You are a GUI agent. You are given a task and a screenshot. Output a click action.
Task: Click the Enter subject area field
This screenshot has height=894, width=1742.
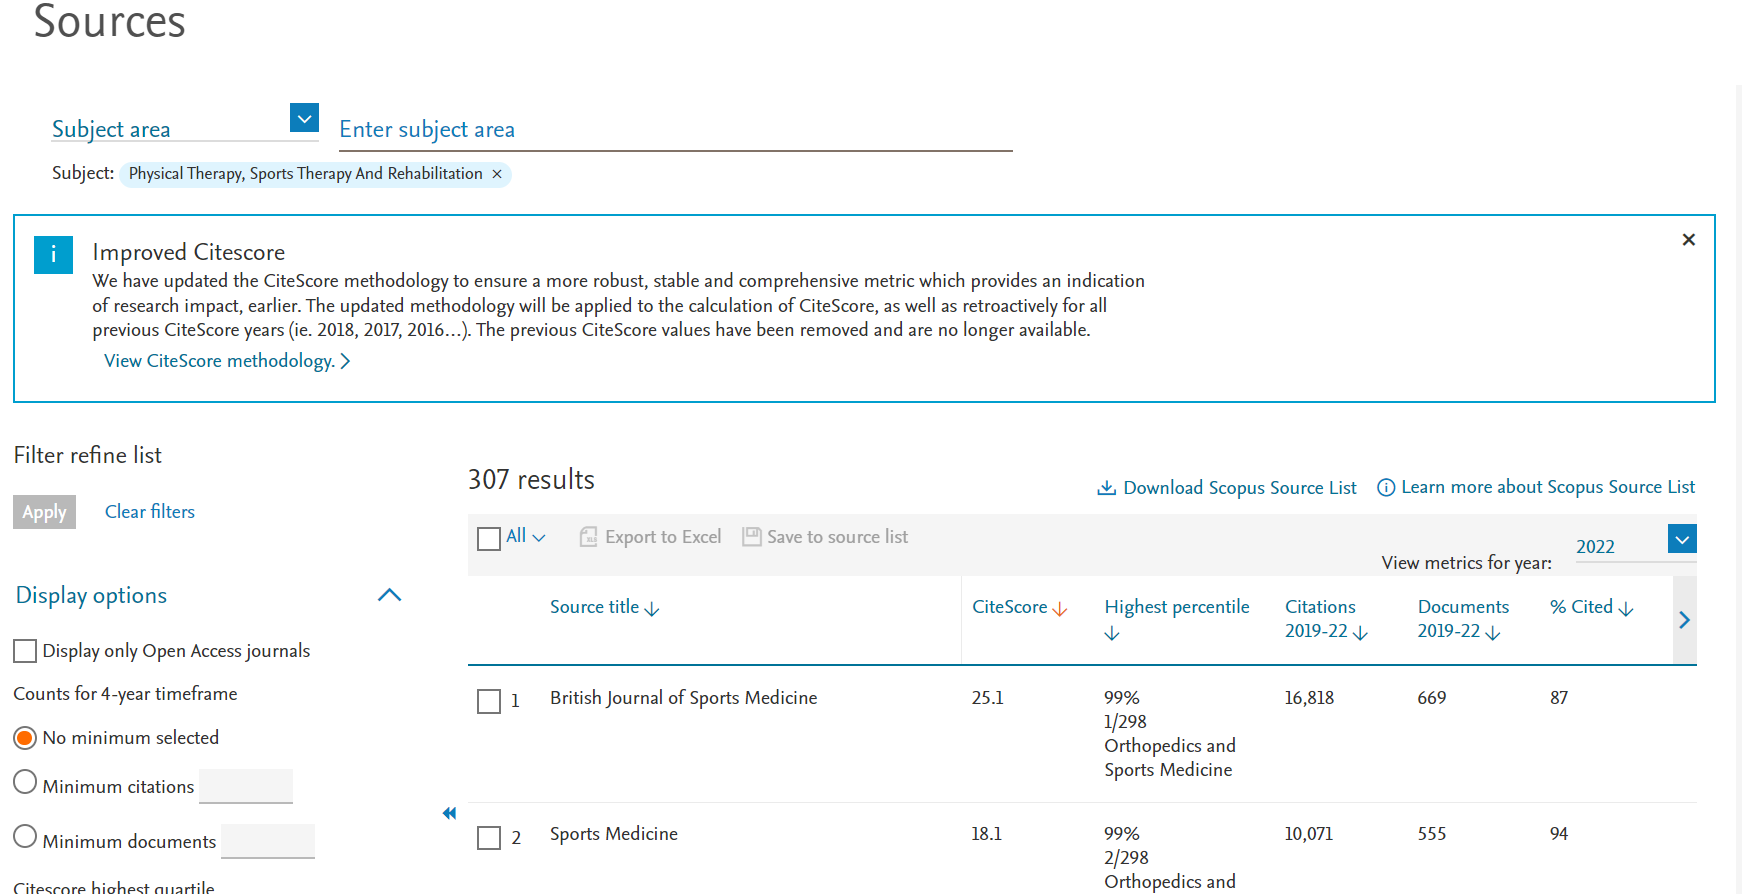pos(675,130)
